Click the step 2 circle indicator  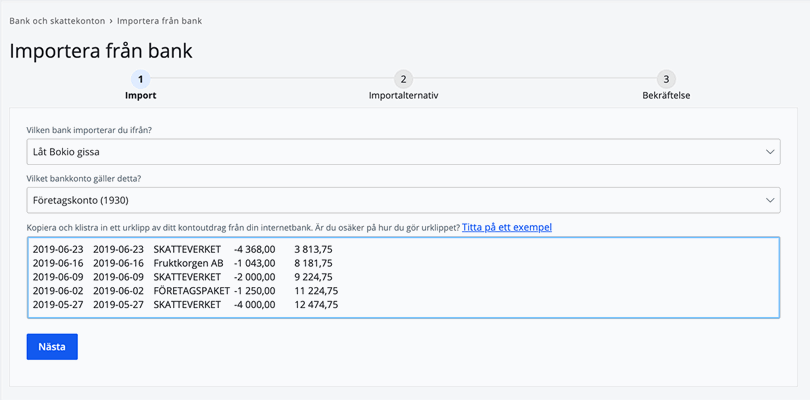click(x=403, y=79)
